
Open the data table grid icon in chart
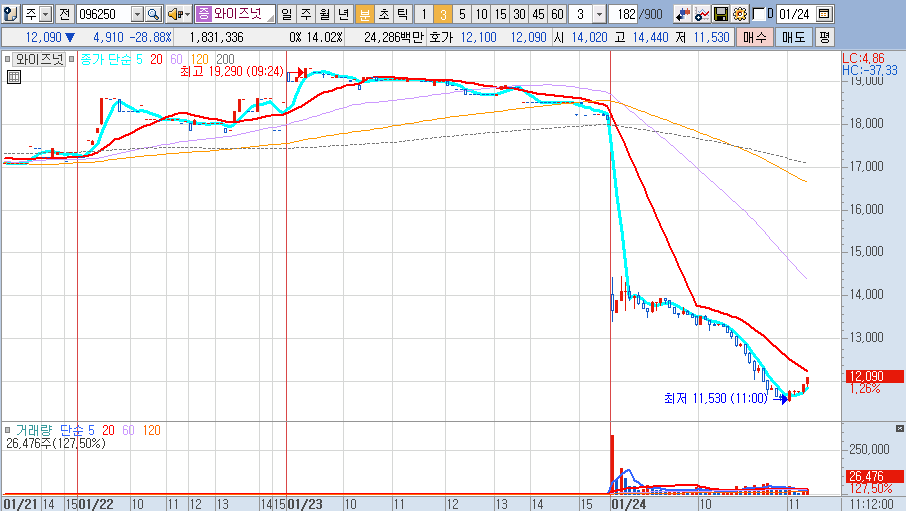tap(14, 77)
